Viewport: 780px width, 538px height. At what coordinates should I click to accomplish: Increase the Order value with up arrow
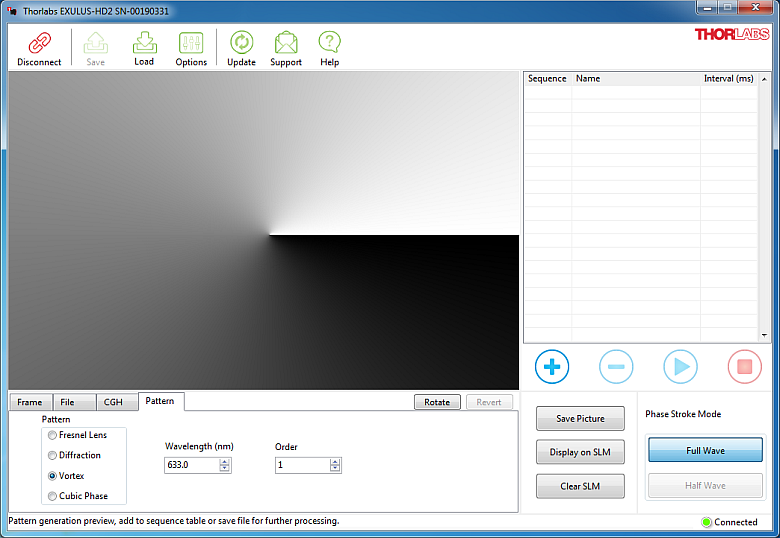(334, 461)
